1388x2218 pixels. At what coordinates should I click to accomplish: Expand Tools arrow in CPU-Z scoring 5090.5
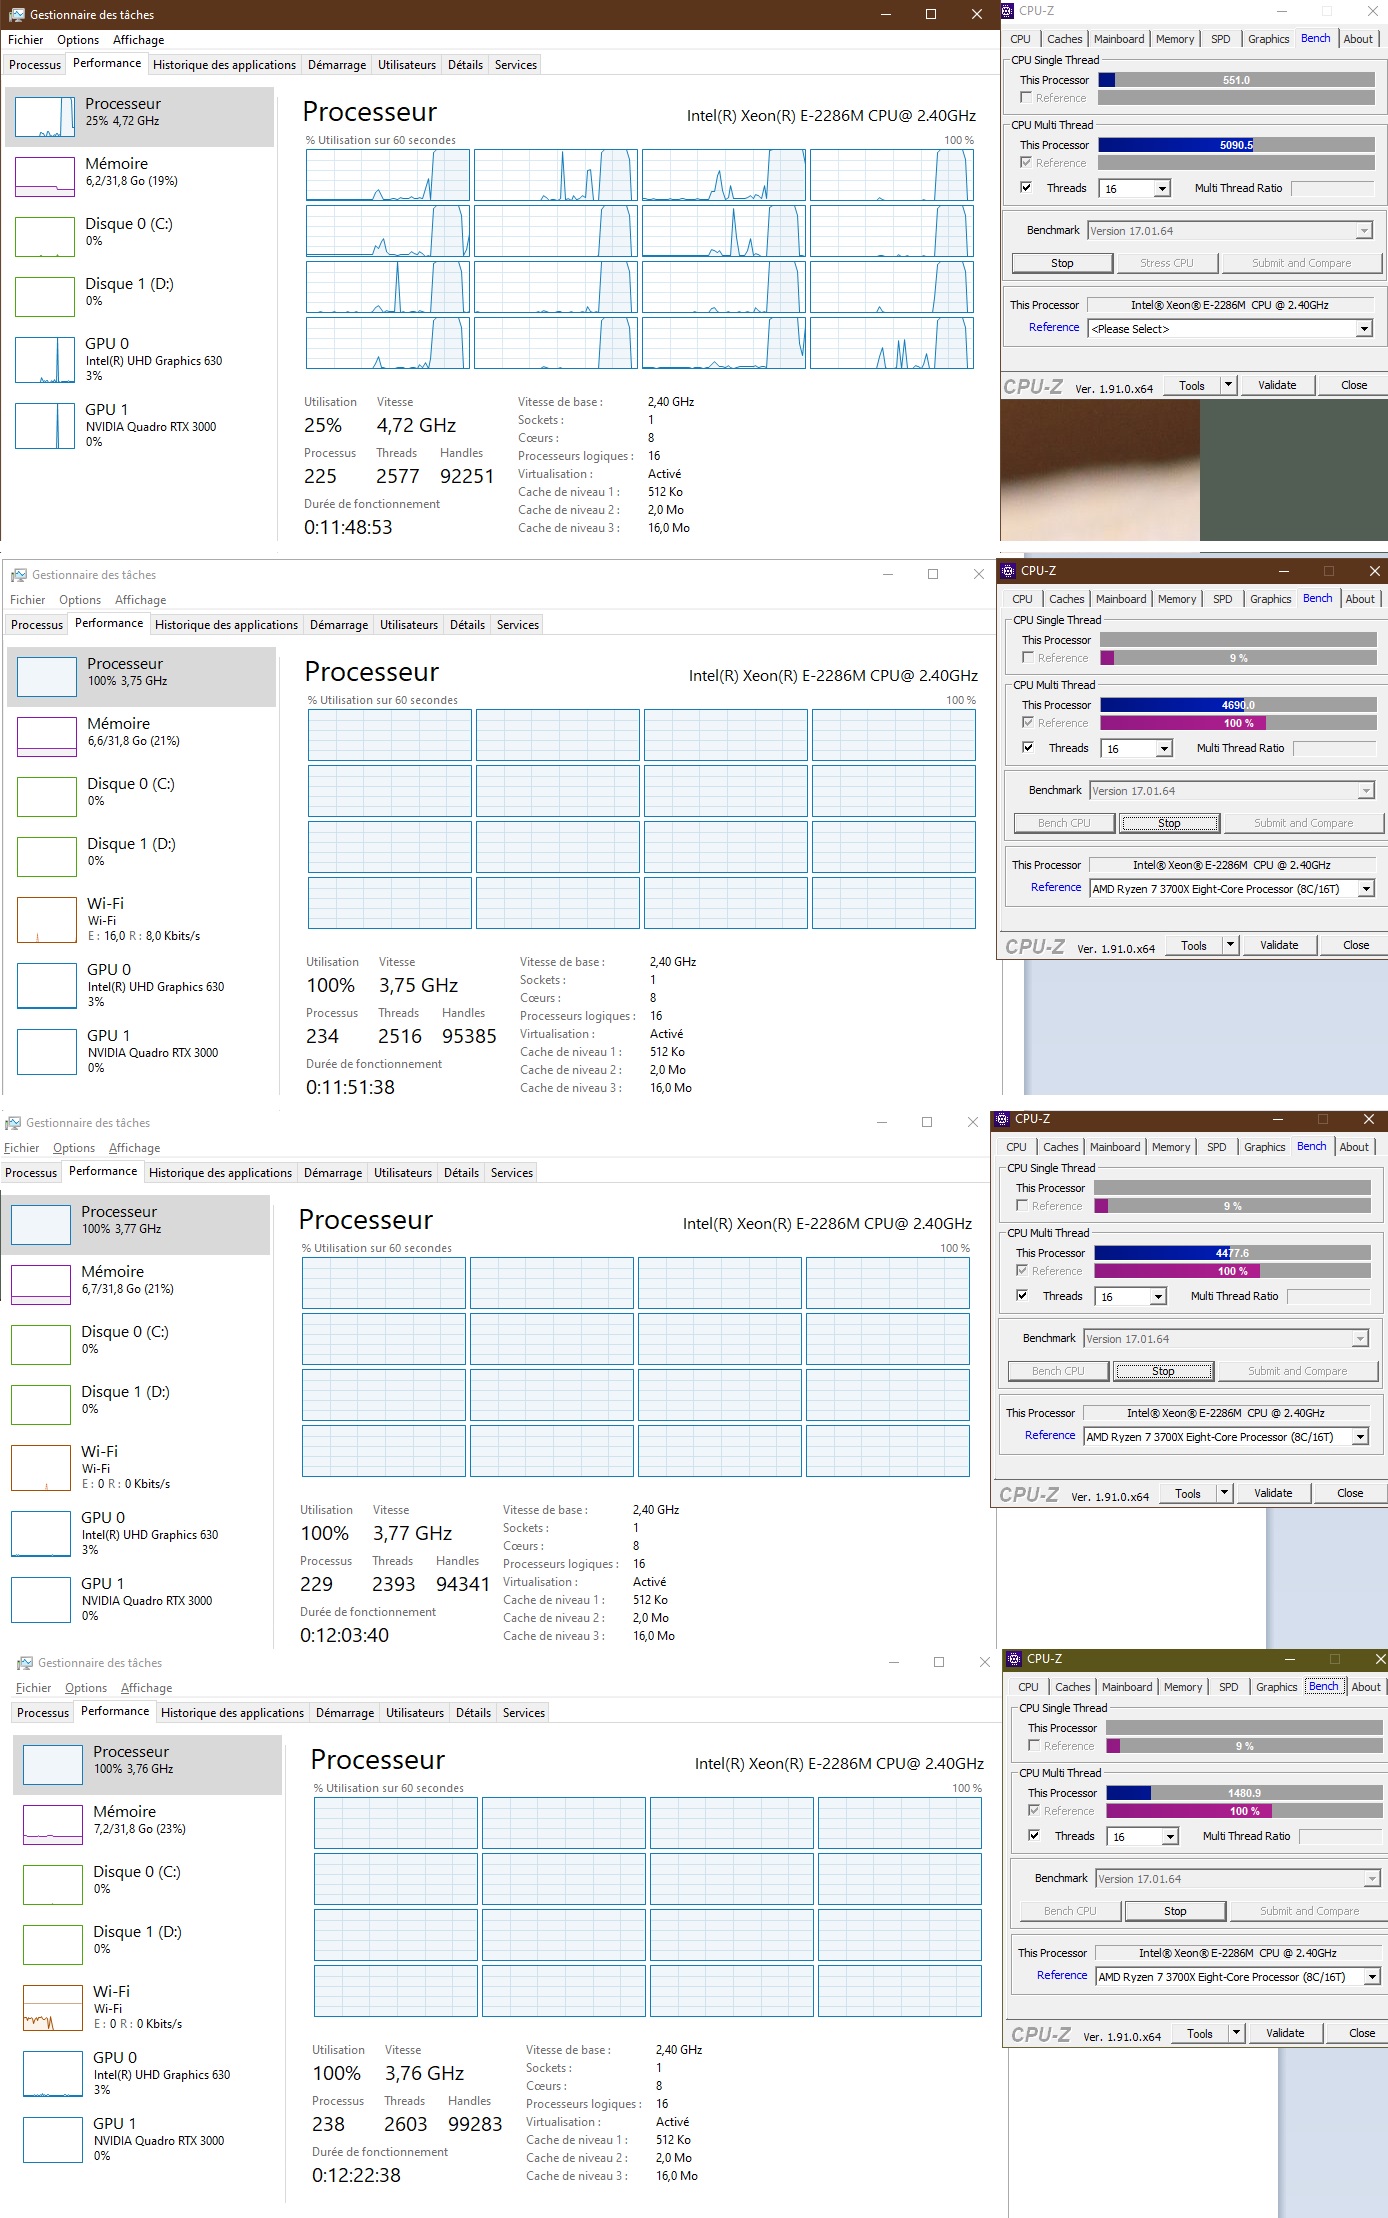coord(1229,385)
